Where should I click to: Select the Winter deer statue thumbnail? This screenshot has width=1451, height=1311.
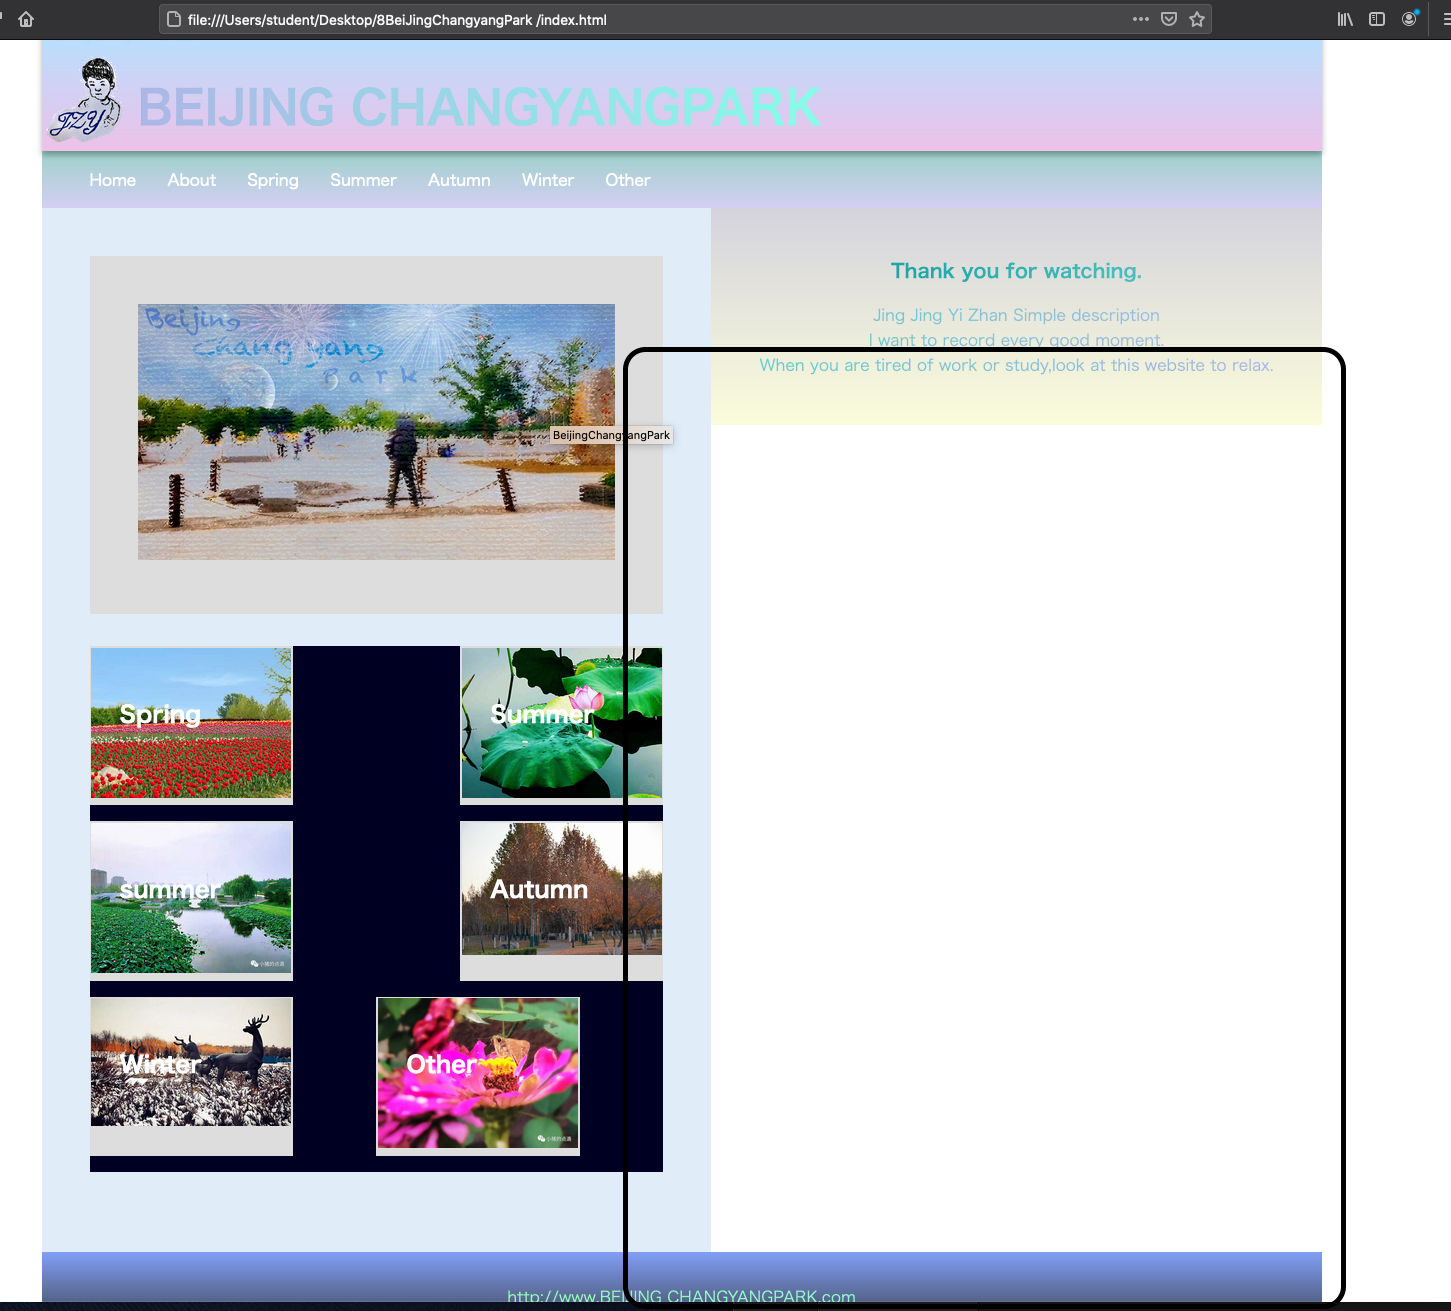pos(191,1062)
